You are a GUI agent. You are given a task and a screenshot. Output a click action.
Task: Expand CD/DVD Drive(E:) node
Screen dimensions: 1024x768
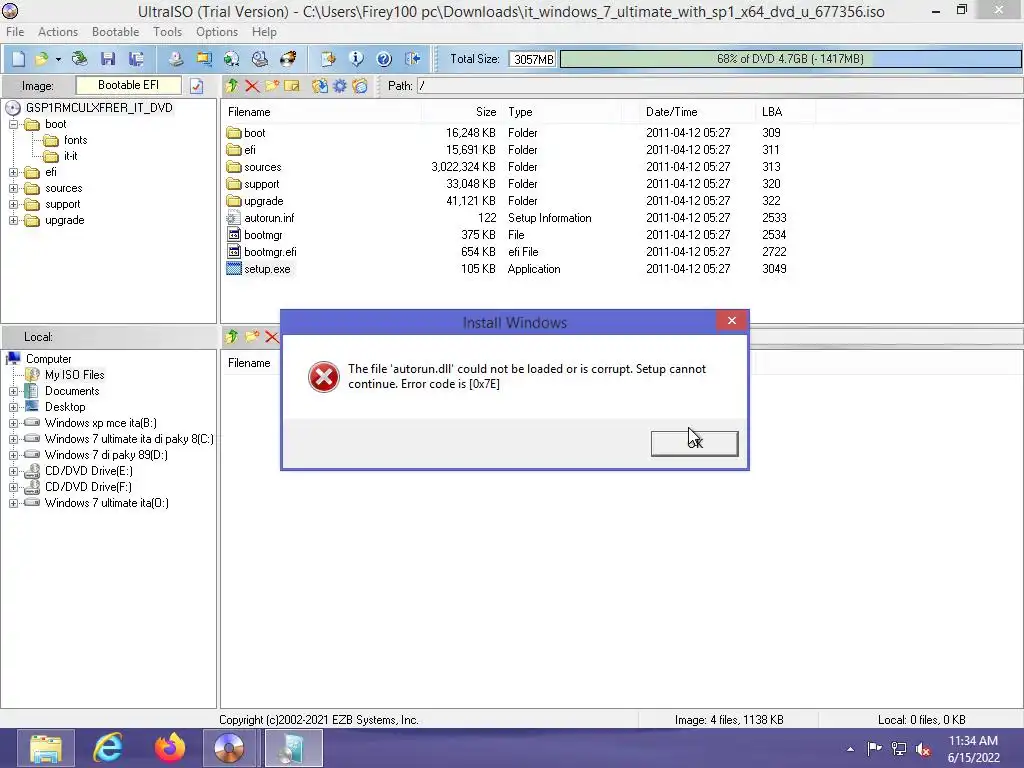pyautogui.click(x=13, y=472)
